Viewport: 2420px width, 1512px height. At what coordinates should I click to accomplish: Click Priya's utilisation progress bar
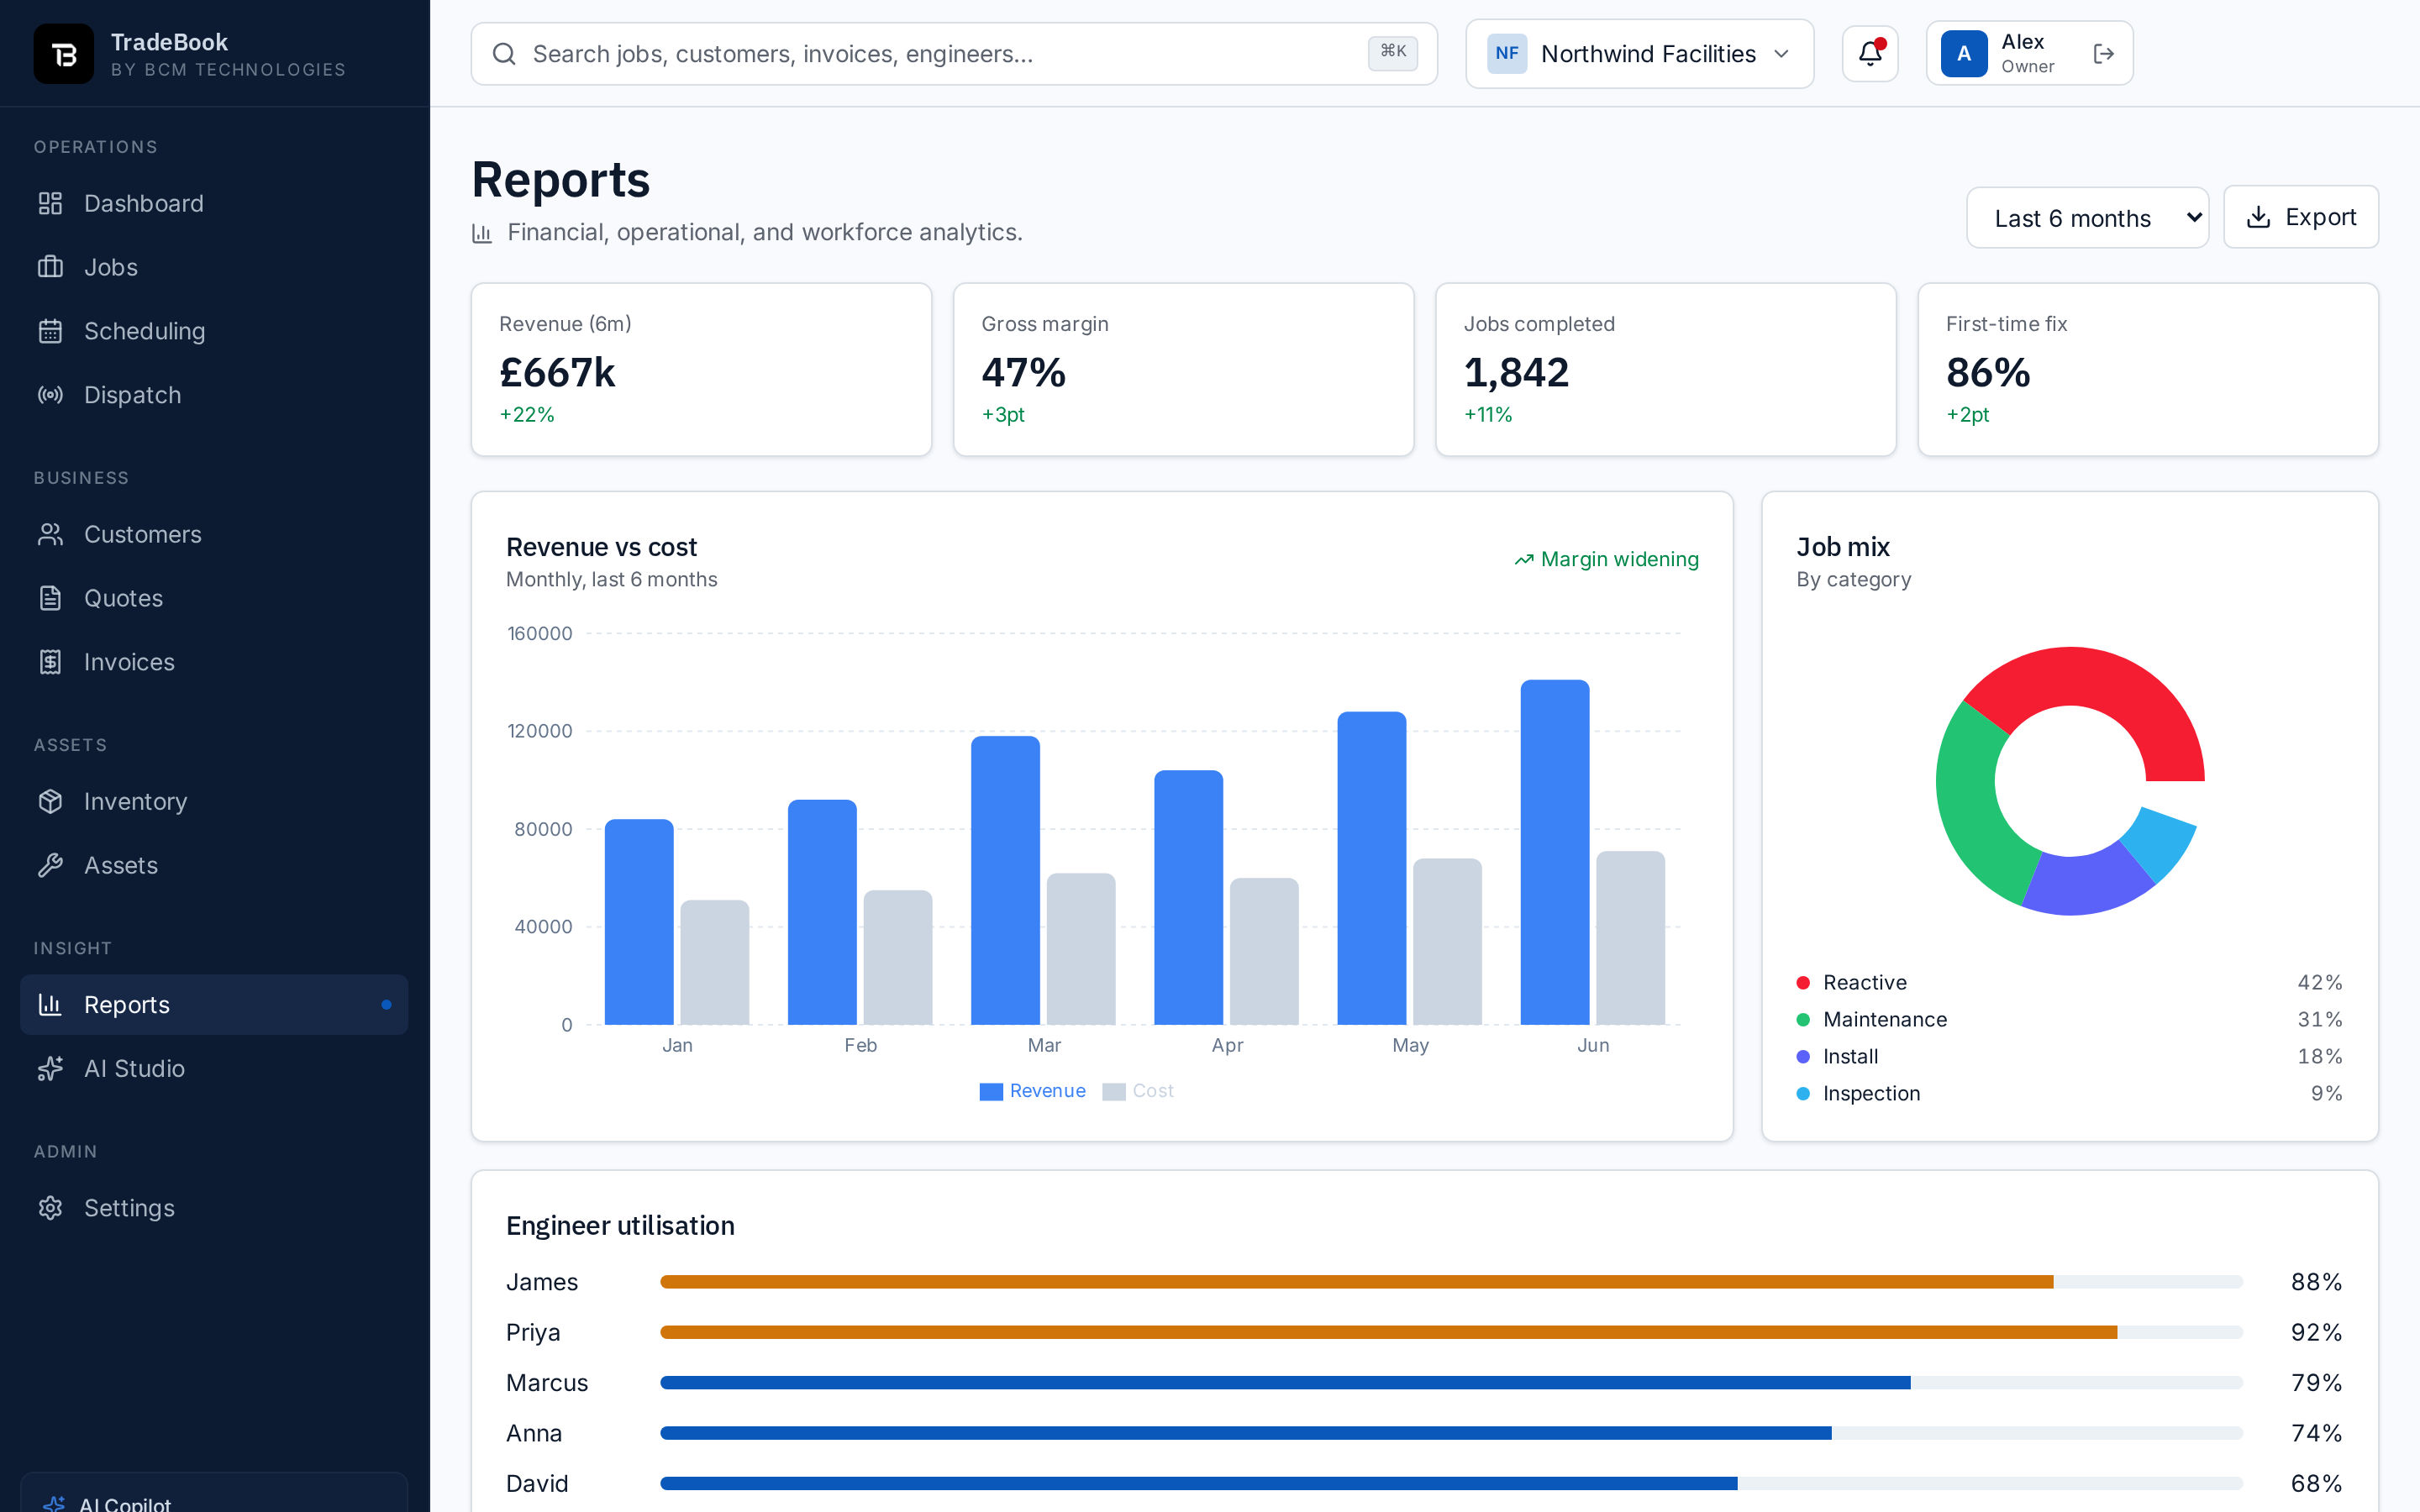1451,1332
